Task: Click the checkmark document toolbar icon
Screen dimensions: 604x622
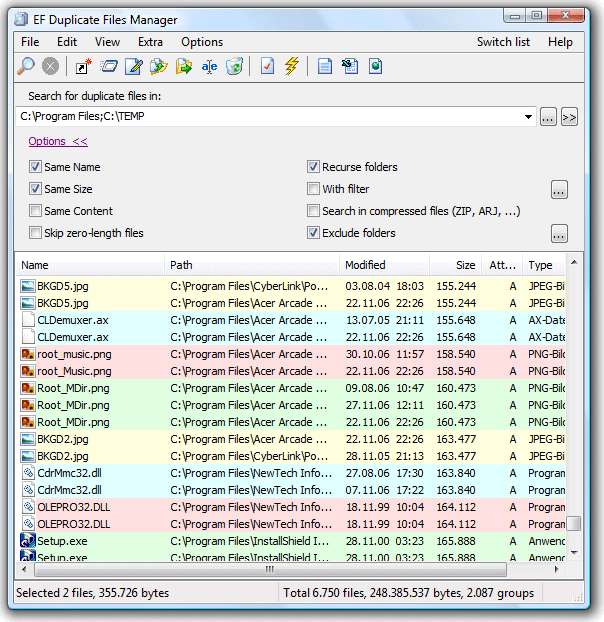Action: coord(266,66)
